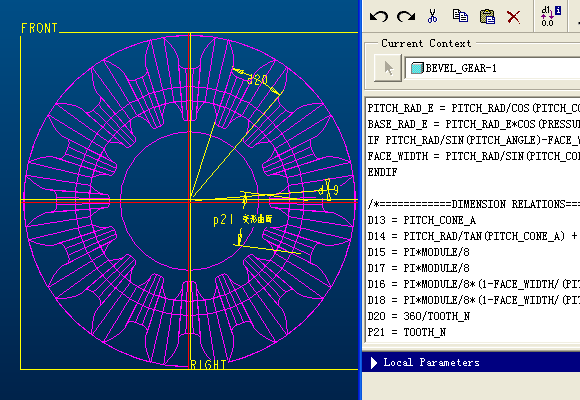Click the D18 relation line
This screenshot has height=400, width=580.
(473, 300)
